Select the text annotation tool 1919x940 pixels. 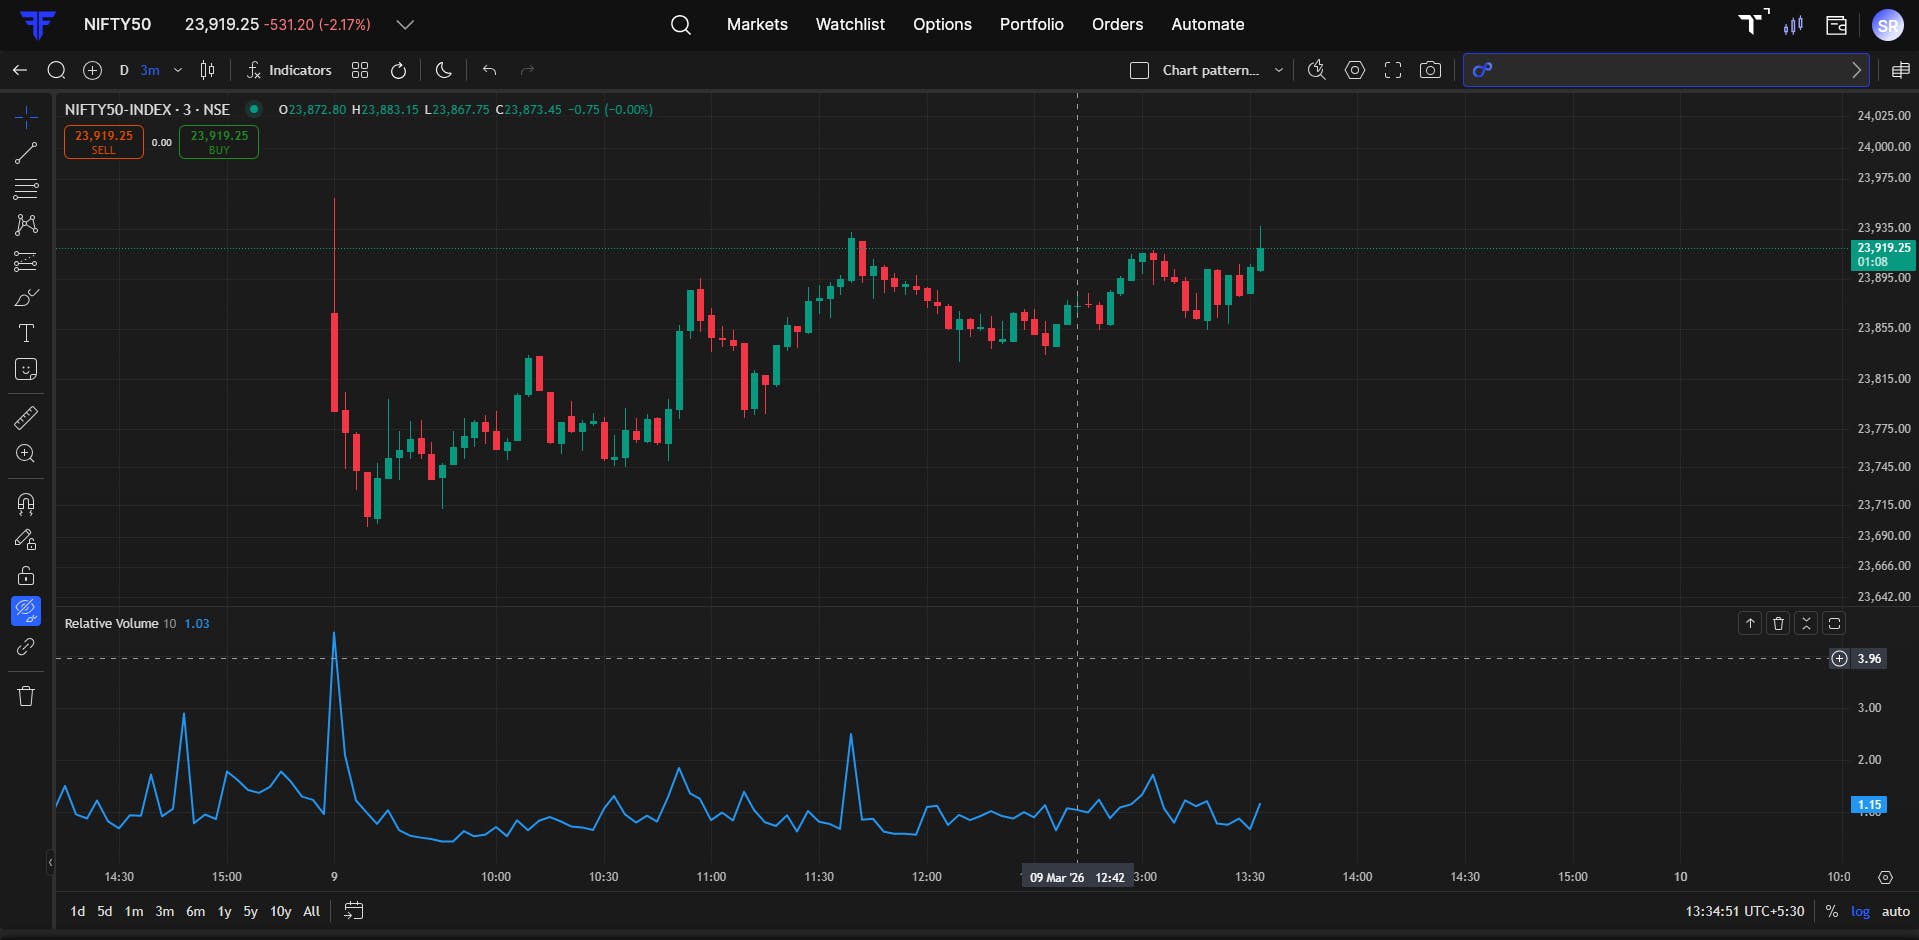coord(26,333)
